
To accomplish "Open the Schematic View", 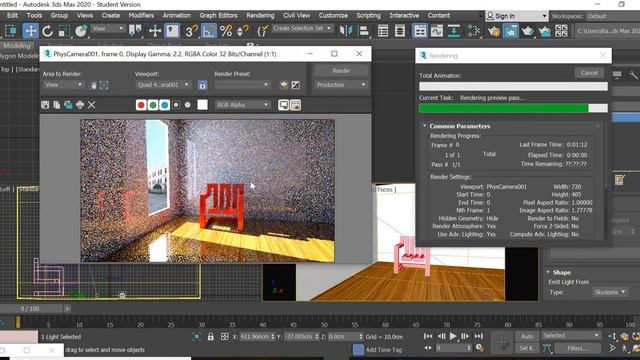I will click(454, 31).
